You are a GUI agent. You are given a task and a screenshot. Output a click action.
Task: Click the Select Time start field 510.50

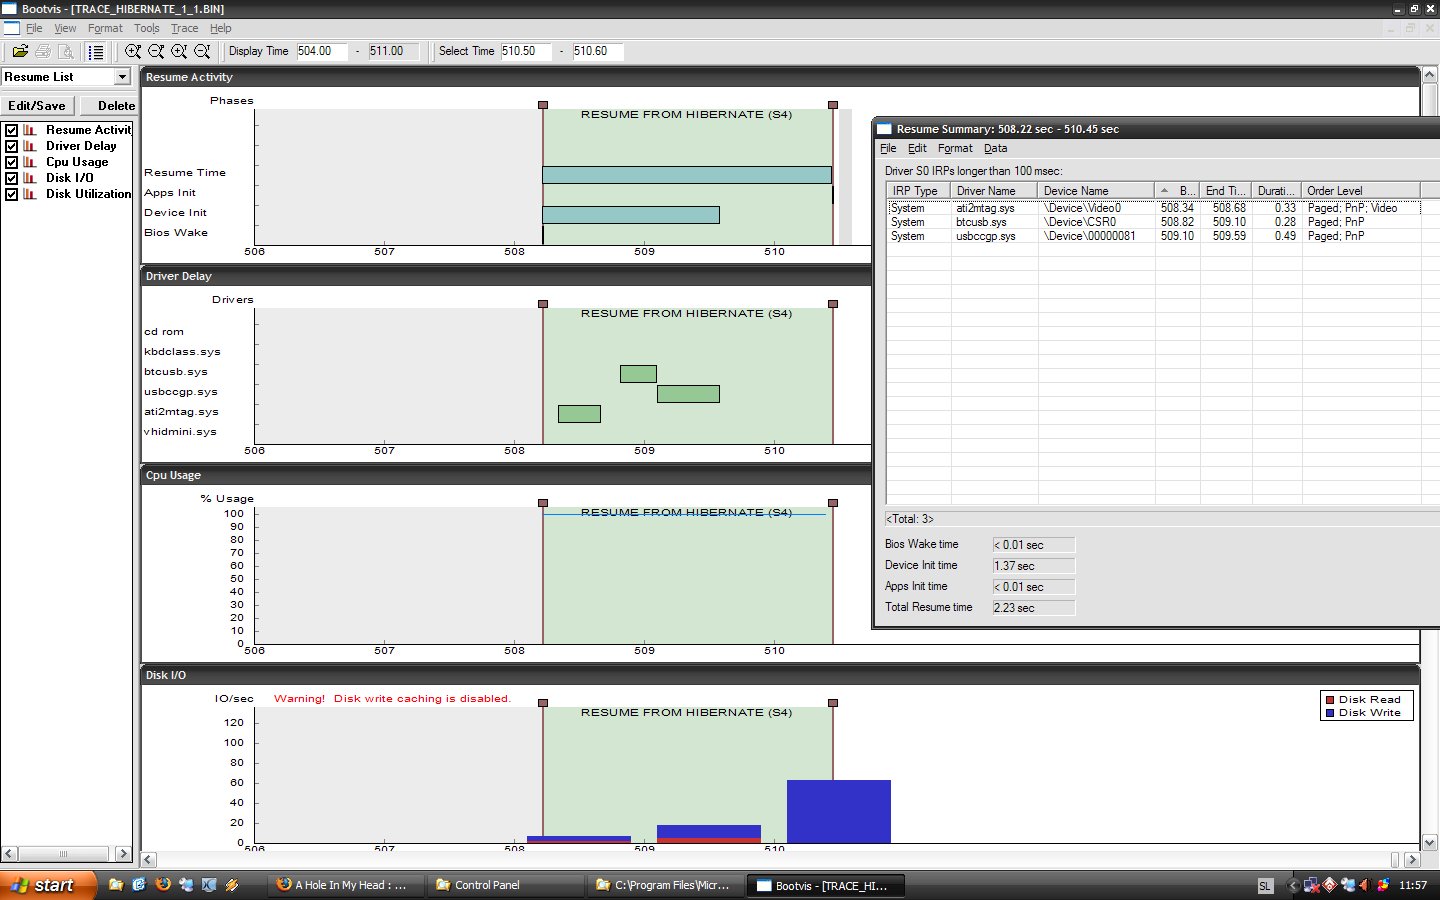(x=526, y=51)
